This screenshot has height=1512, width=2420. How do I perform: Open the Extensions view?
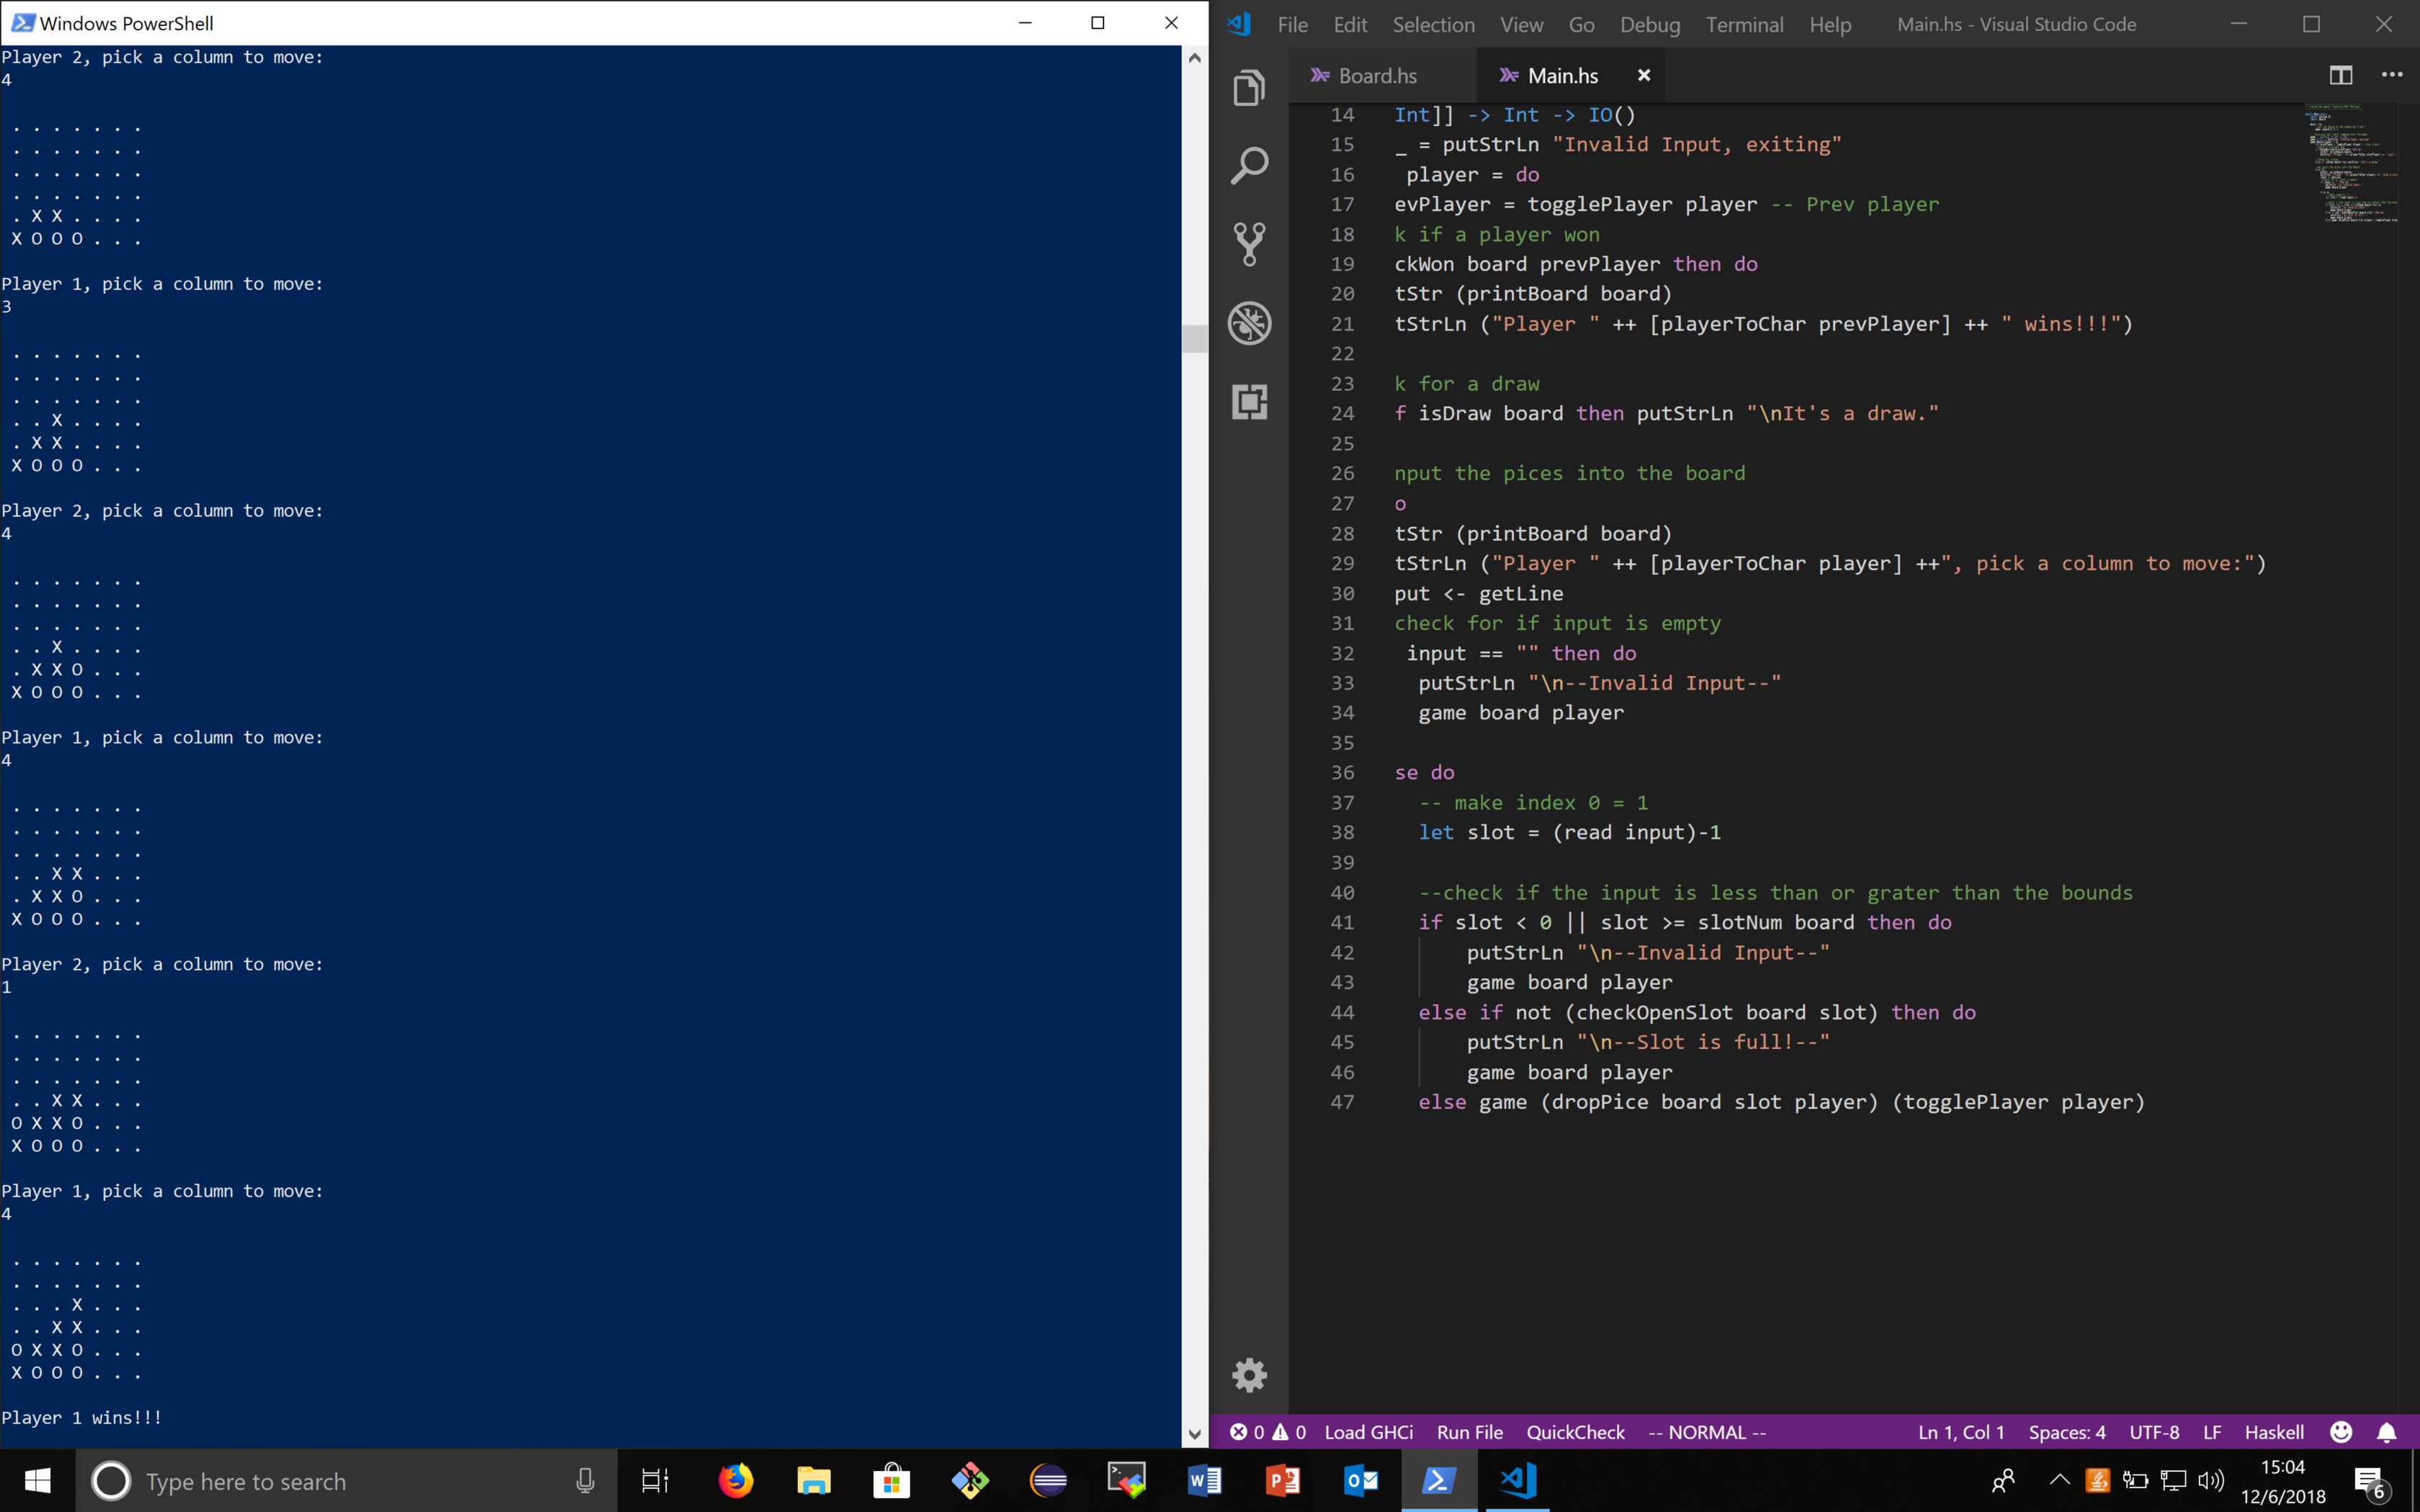point(1249,401)
